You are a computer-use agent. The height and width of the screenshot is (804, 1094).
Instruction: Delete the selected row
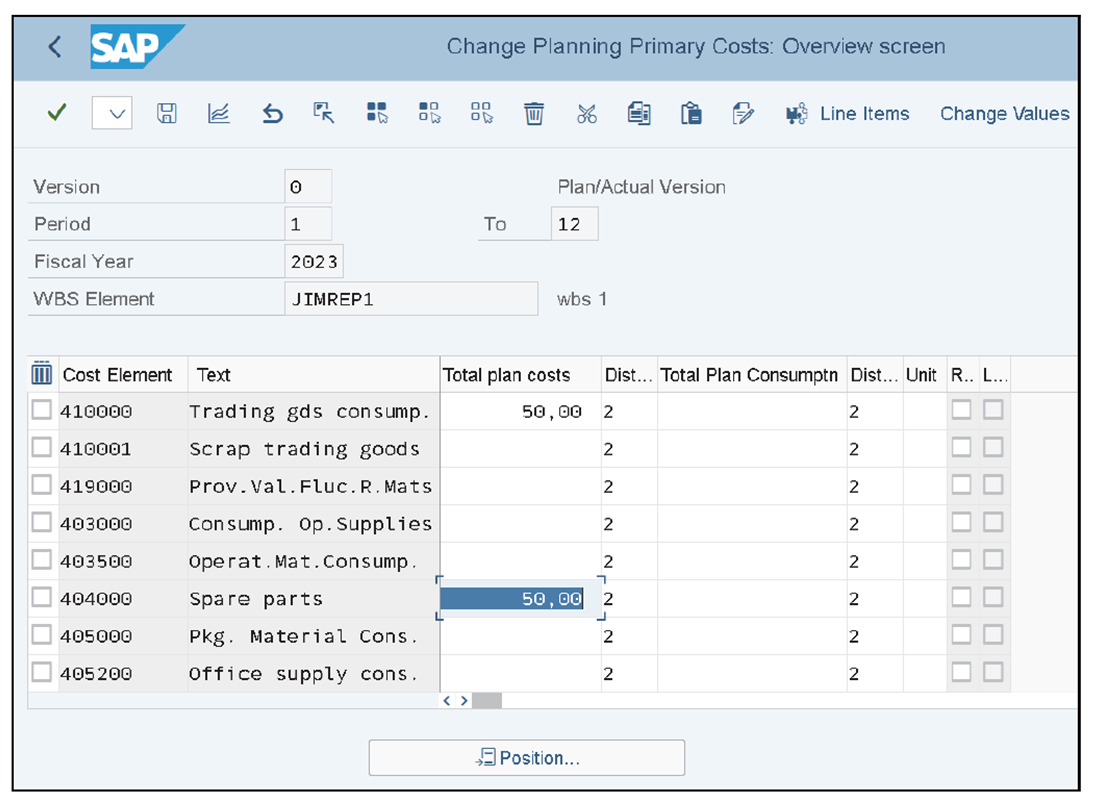click(534, 113)
